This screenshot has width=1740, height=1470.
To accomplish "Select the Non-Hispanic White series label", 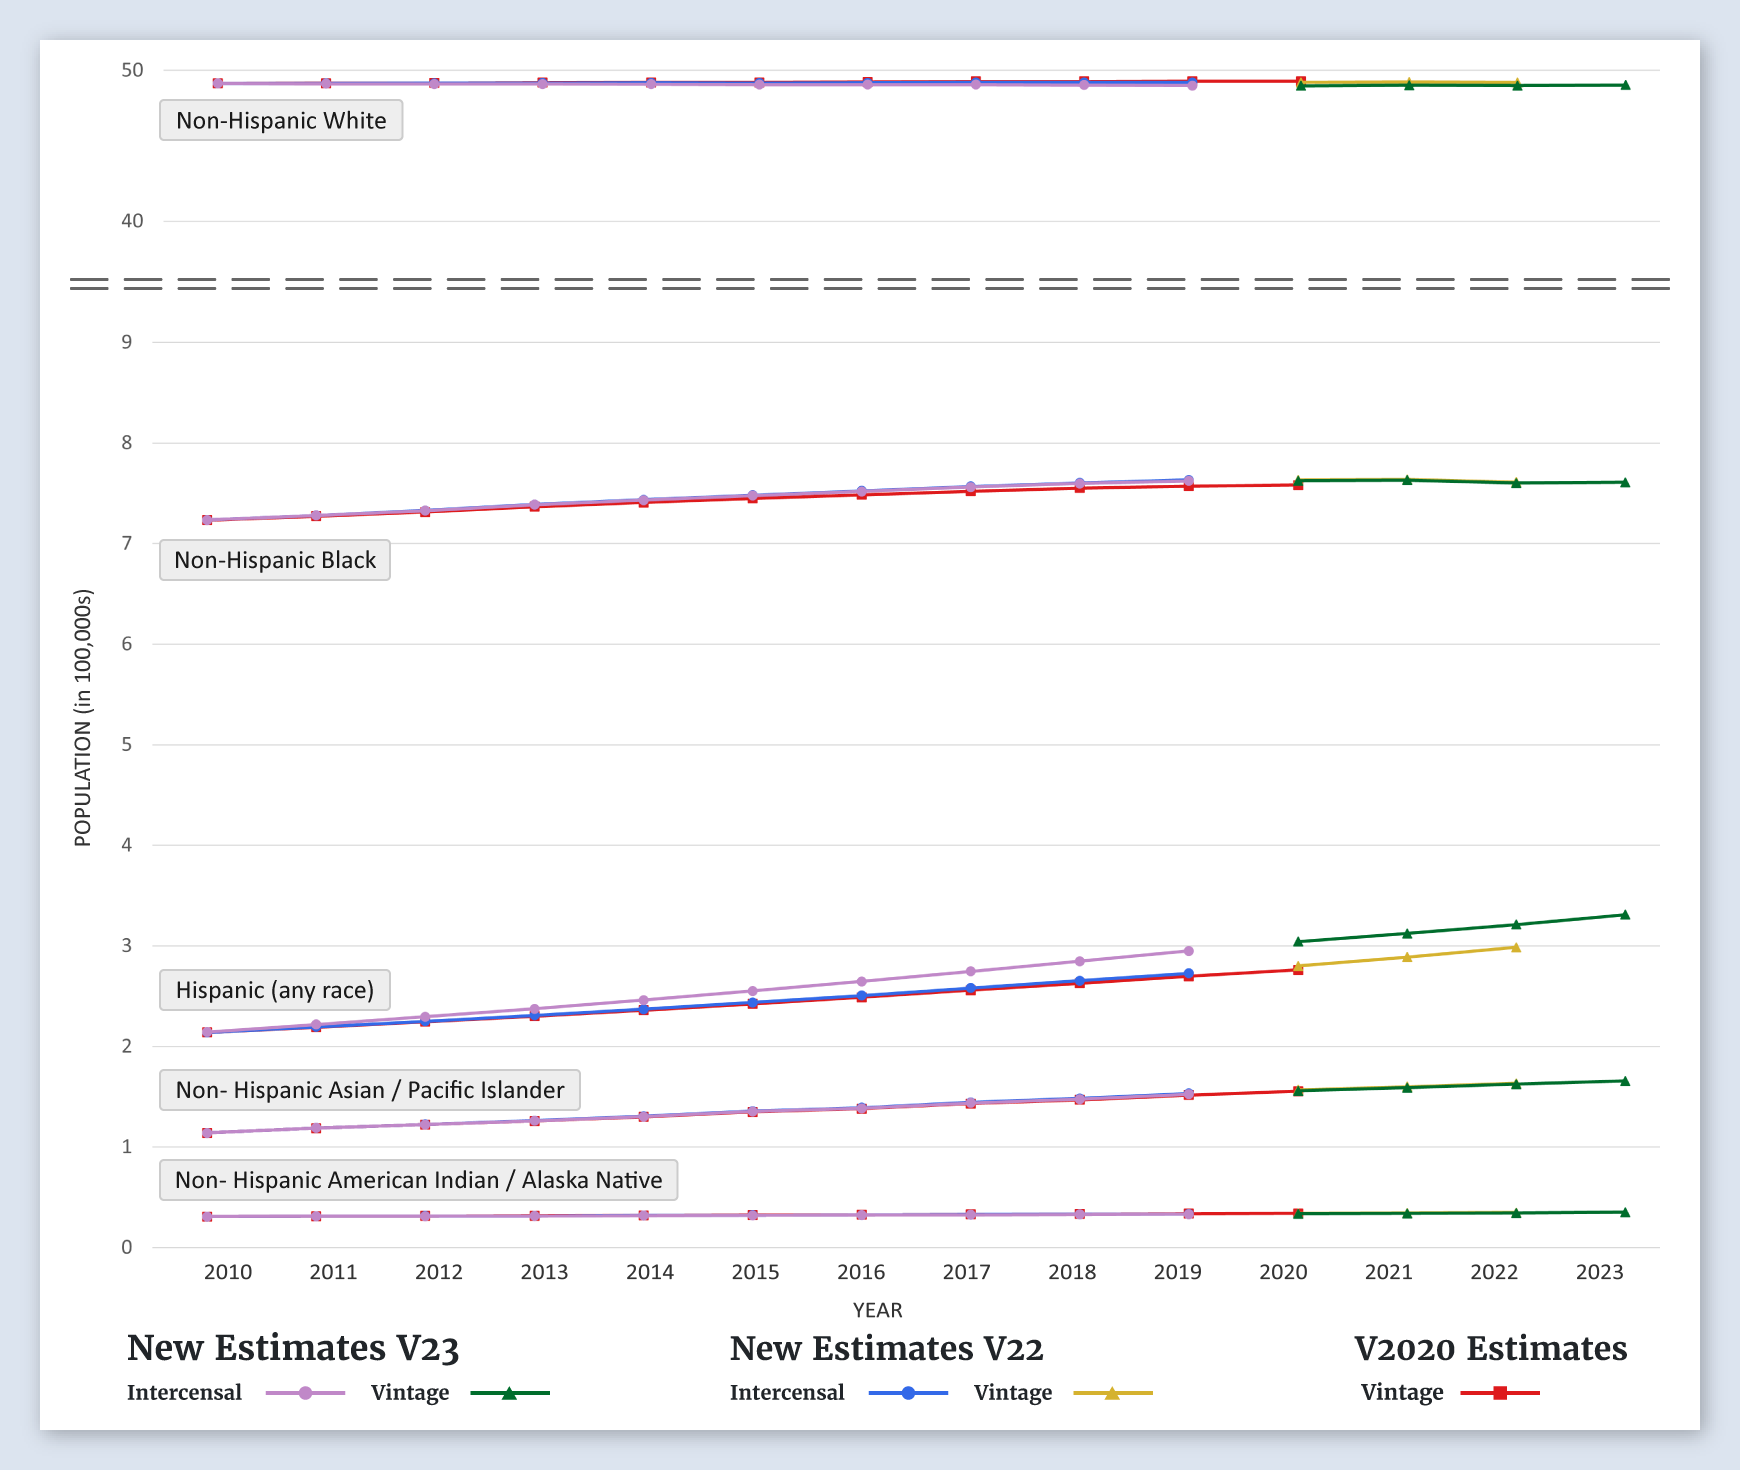I will 281,121.
